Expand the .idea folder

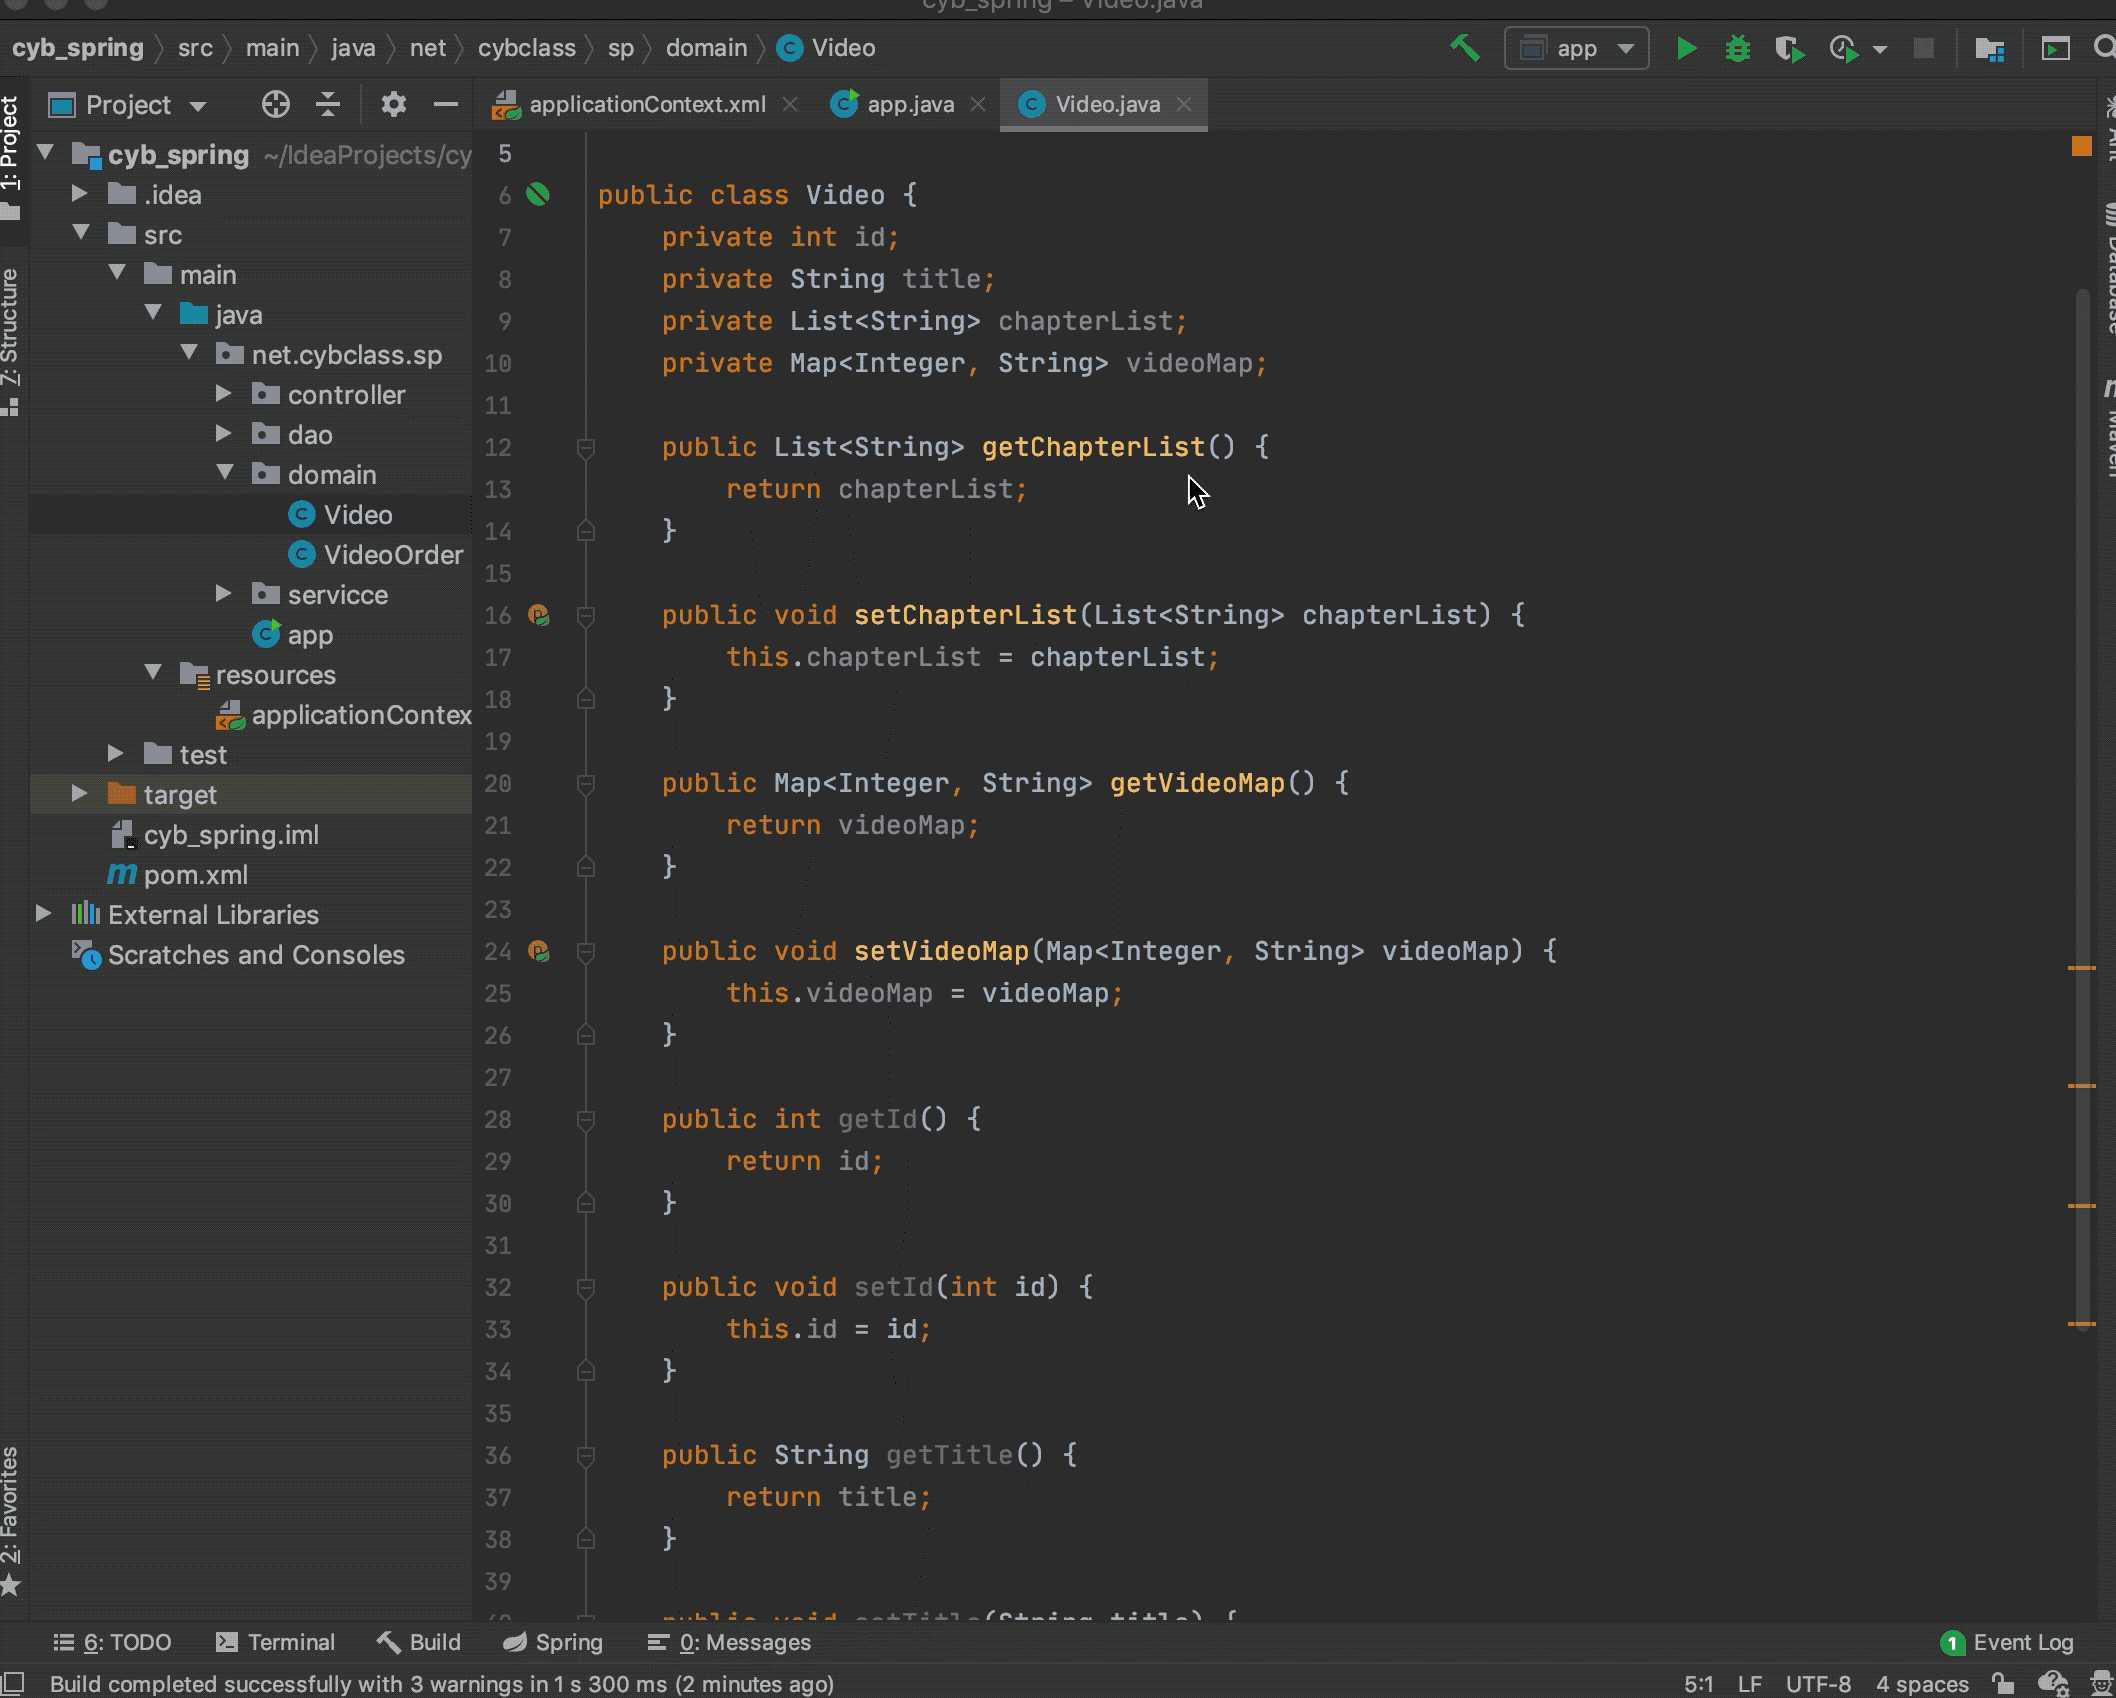click(80, 193)
